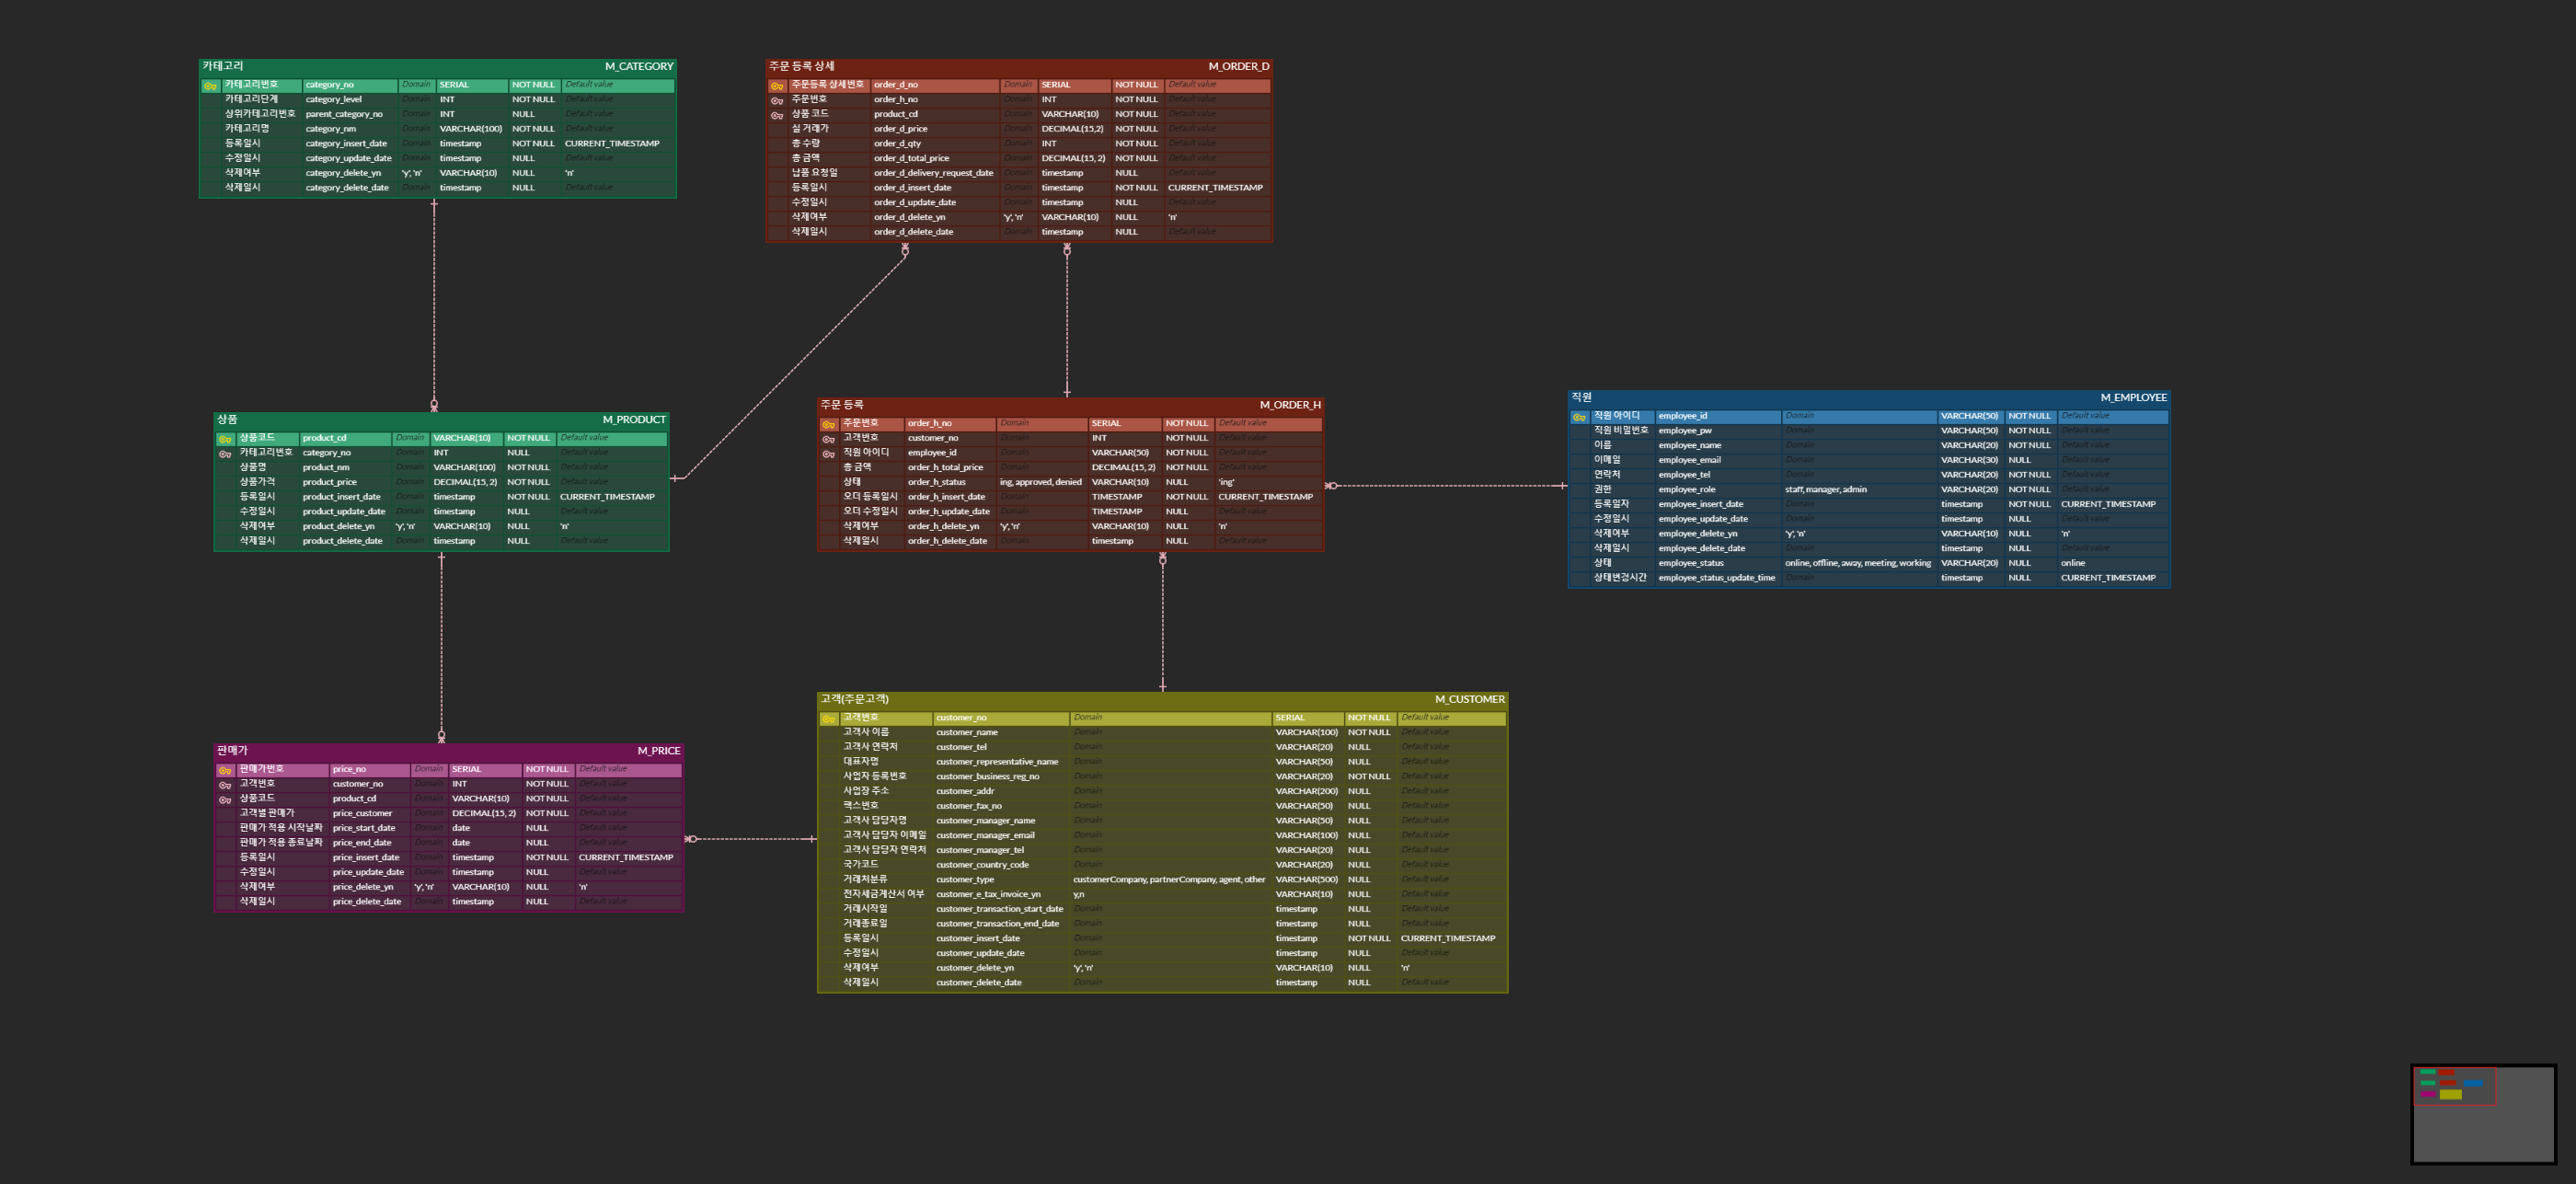Image resolution: width=2576 pixels, height=1184 pixels.
Task: Open the data type field of product_price
Action: point(465,482)
